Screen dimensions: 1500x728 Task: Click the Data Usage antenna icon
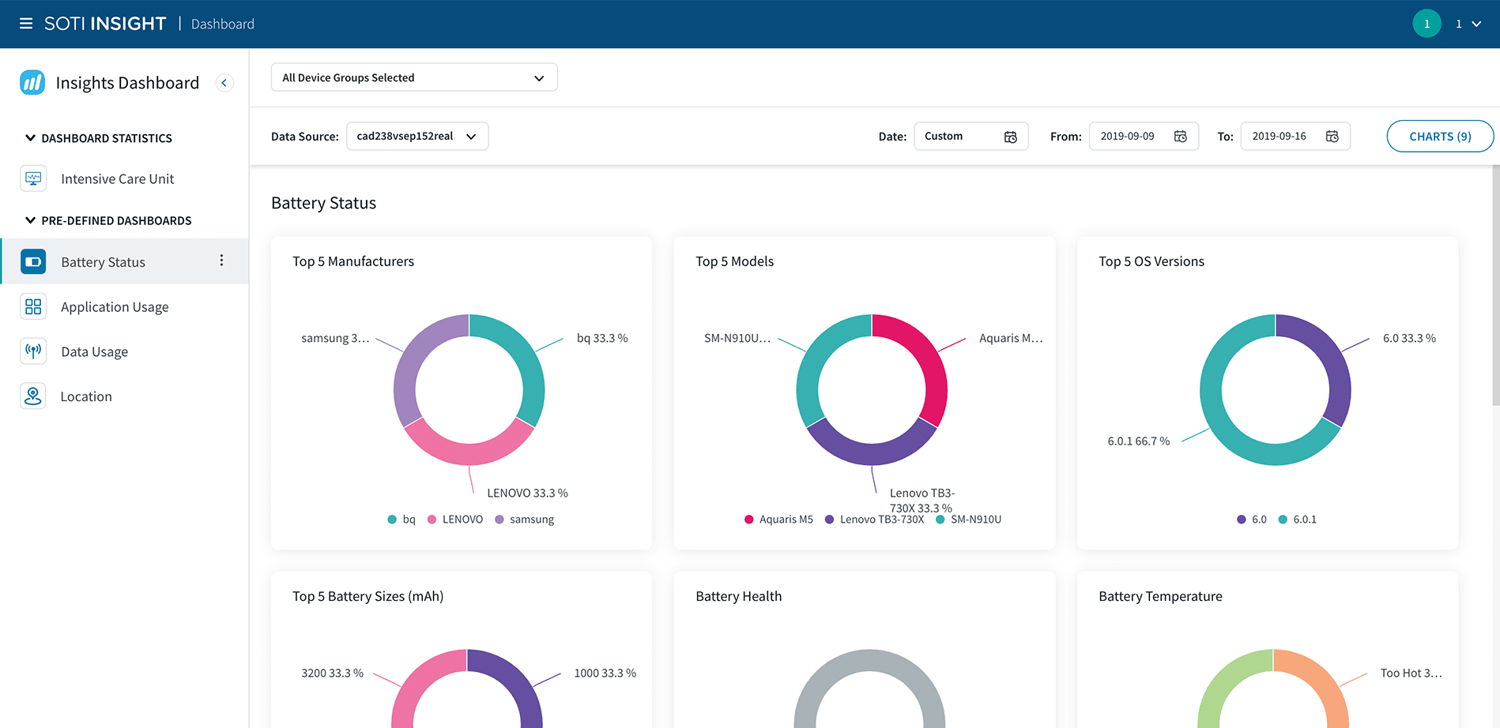point(33,351)
